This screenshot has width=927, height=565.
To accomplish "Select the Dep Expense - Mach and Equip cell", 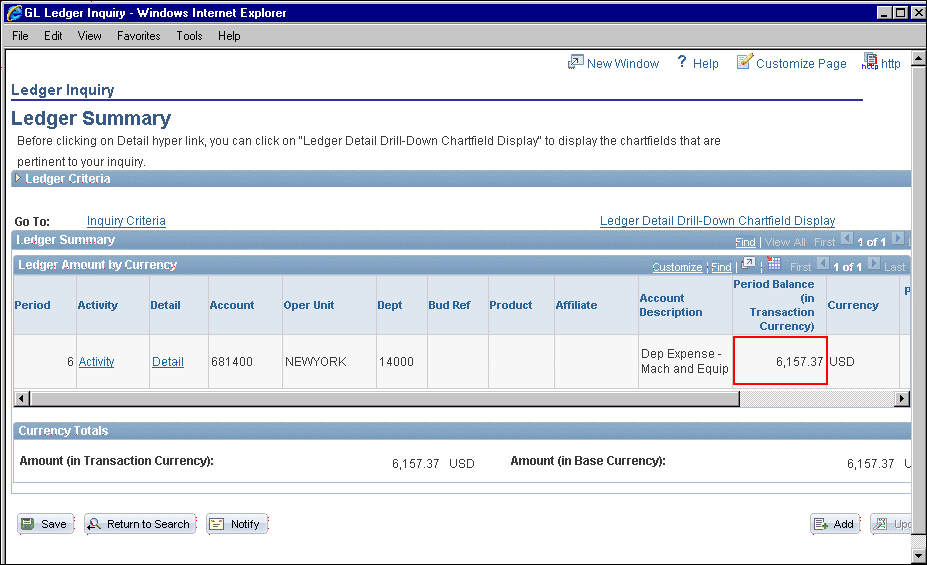I will tap(685, 361).
